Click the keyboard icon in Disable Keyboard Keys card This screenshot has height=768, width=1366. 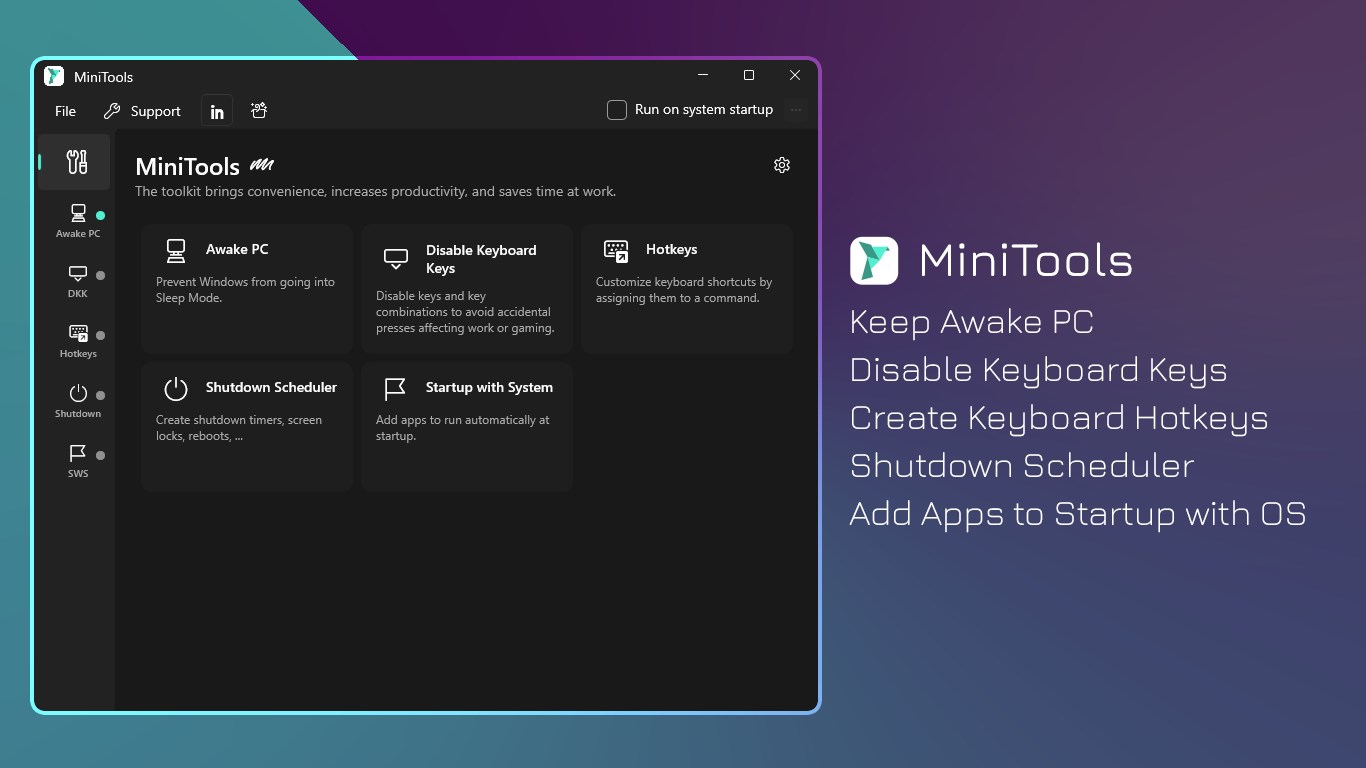click(x=396, y=259)
